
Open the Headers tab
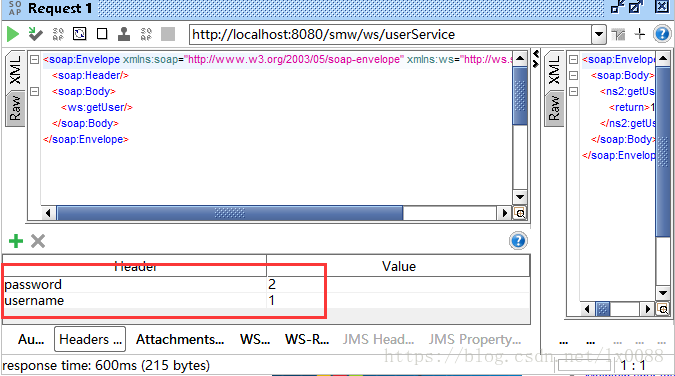coord(90,339)
